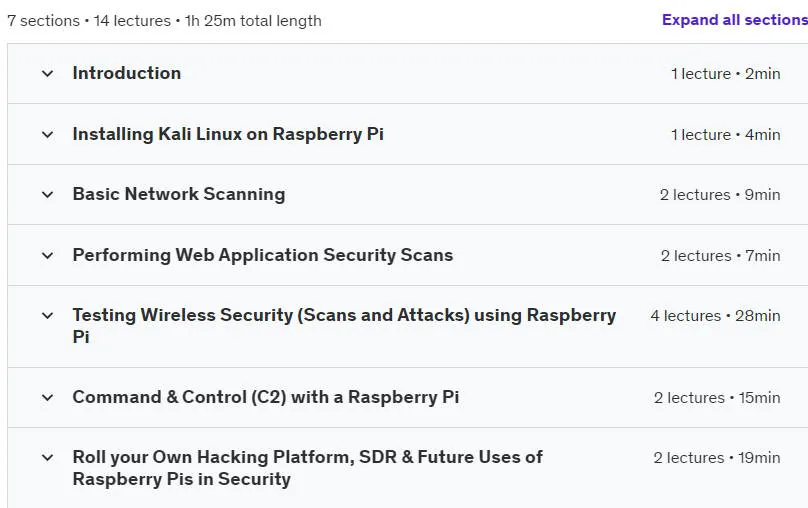Screen dimensions: 808x508
Task: Click the 1 lecture • 2min label
Action: click(726, 74)
